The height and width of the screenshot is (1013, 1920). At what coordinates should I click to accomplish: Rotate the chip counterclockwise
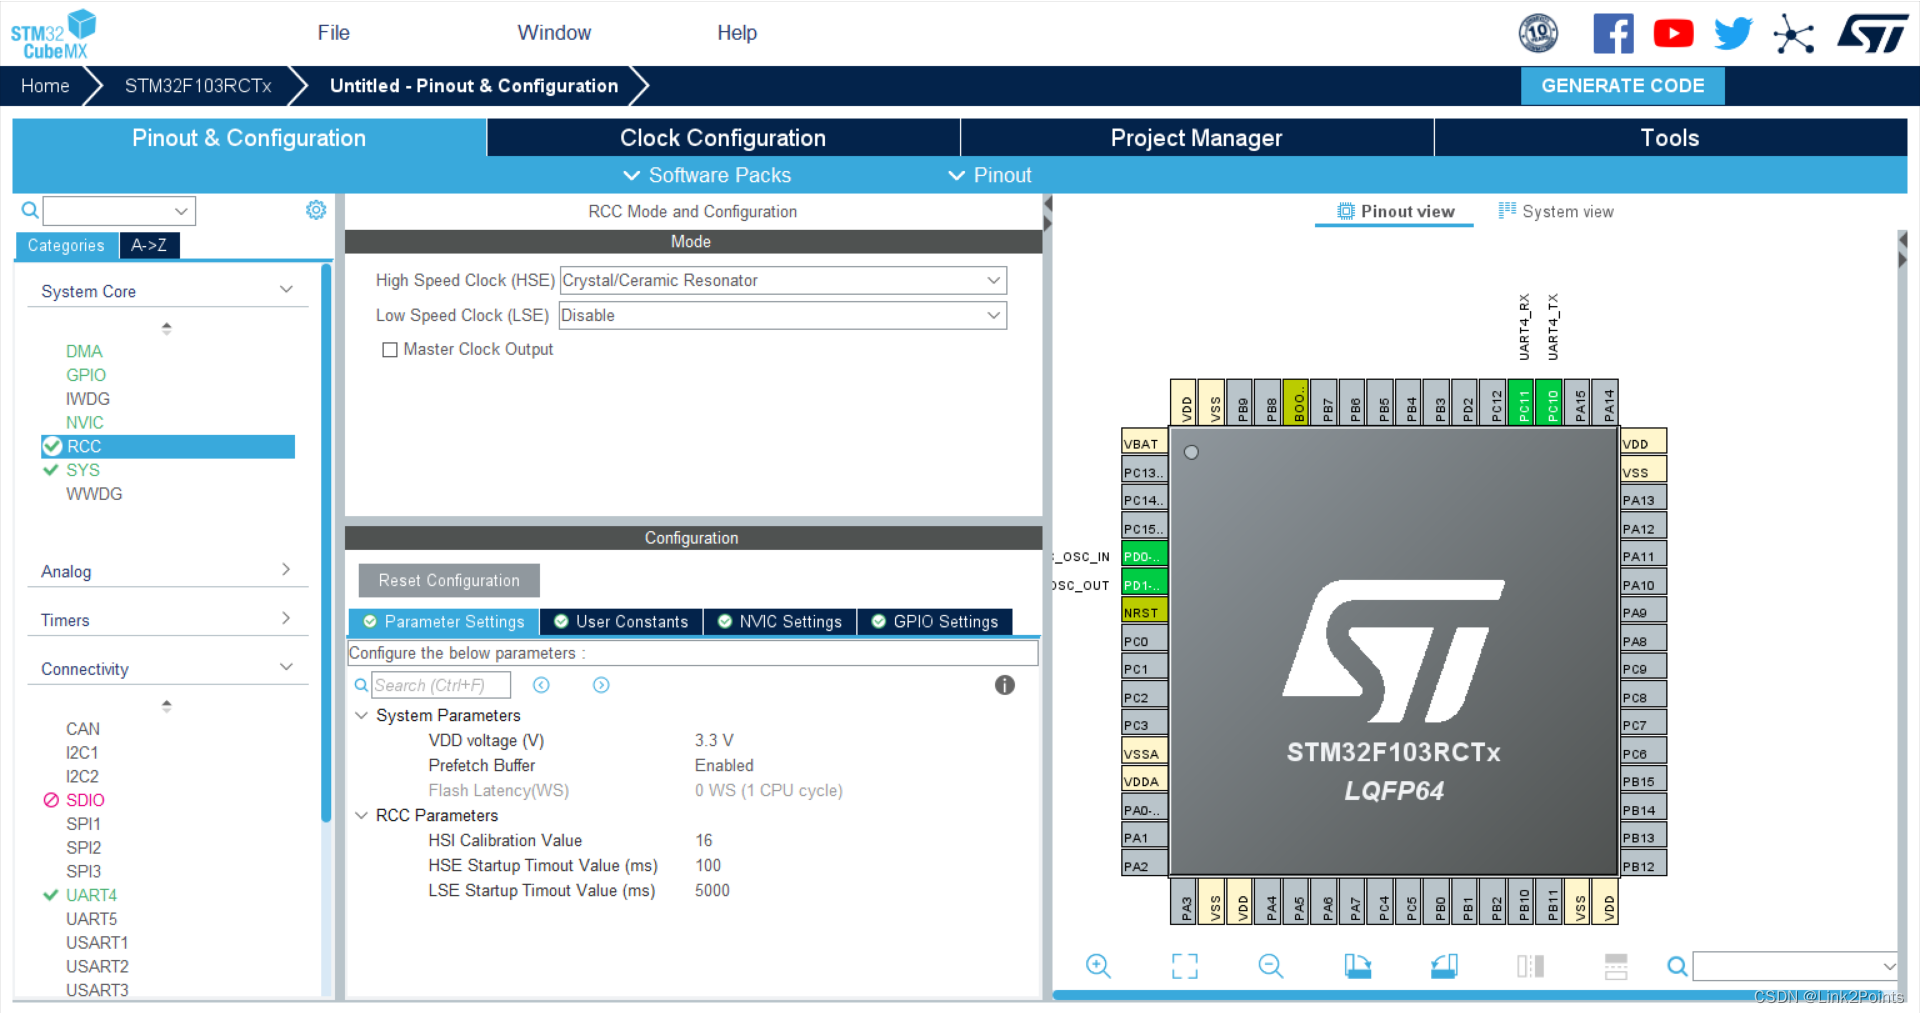point(1444,966)
